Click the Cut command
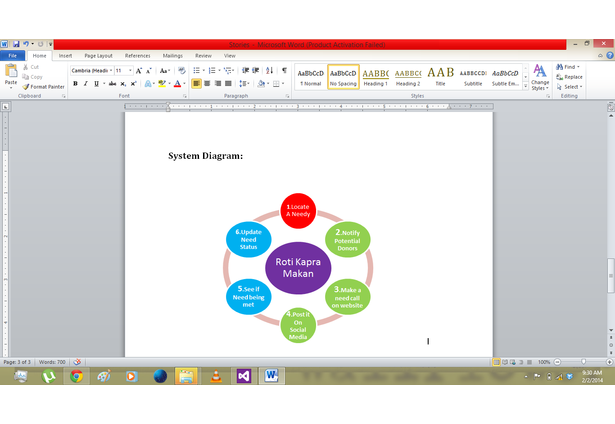The width and height of the screenshot is (615, 424). (x=31, y=67)
